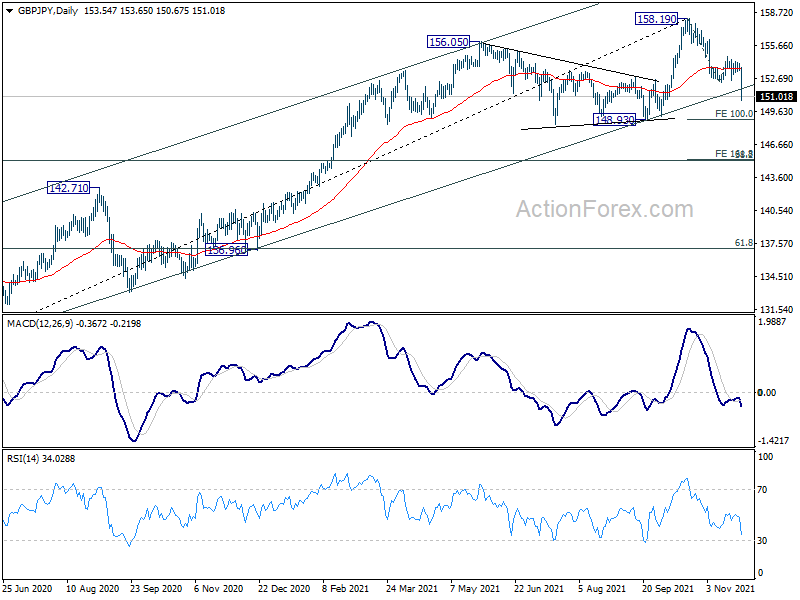Click the 22 Jun 2021 date label
This screenshot has width=800, height=600.
click(539, 588)
